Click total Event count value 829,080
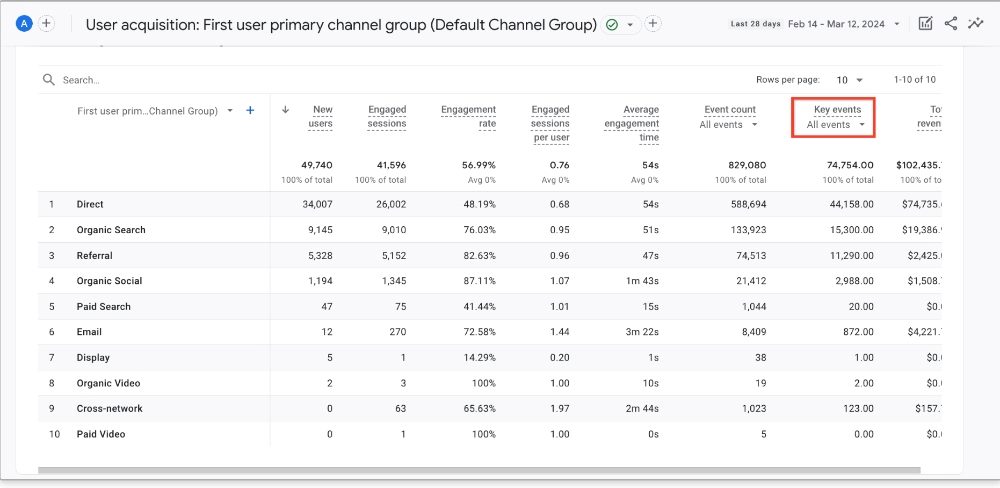 tap(747, 165)
